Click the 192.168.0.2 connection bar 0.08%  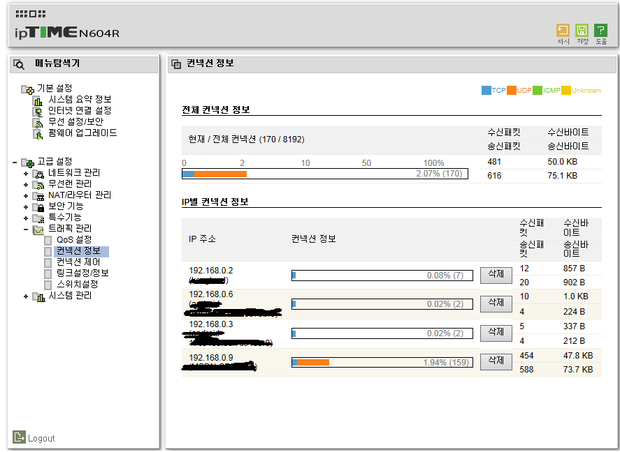tap(382, 276)
